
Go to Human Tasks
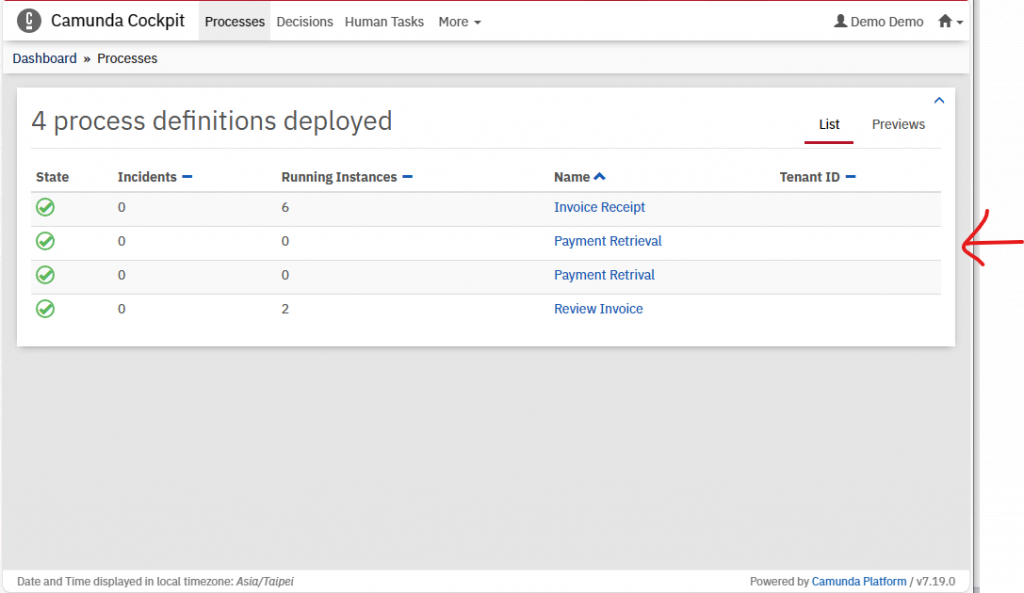pyautogui.click(x=384, y=22)
